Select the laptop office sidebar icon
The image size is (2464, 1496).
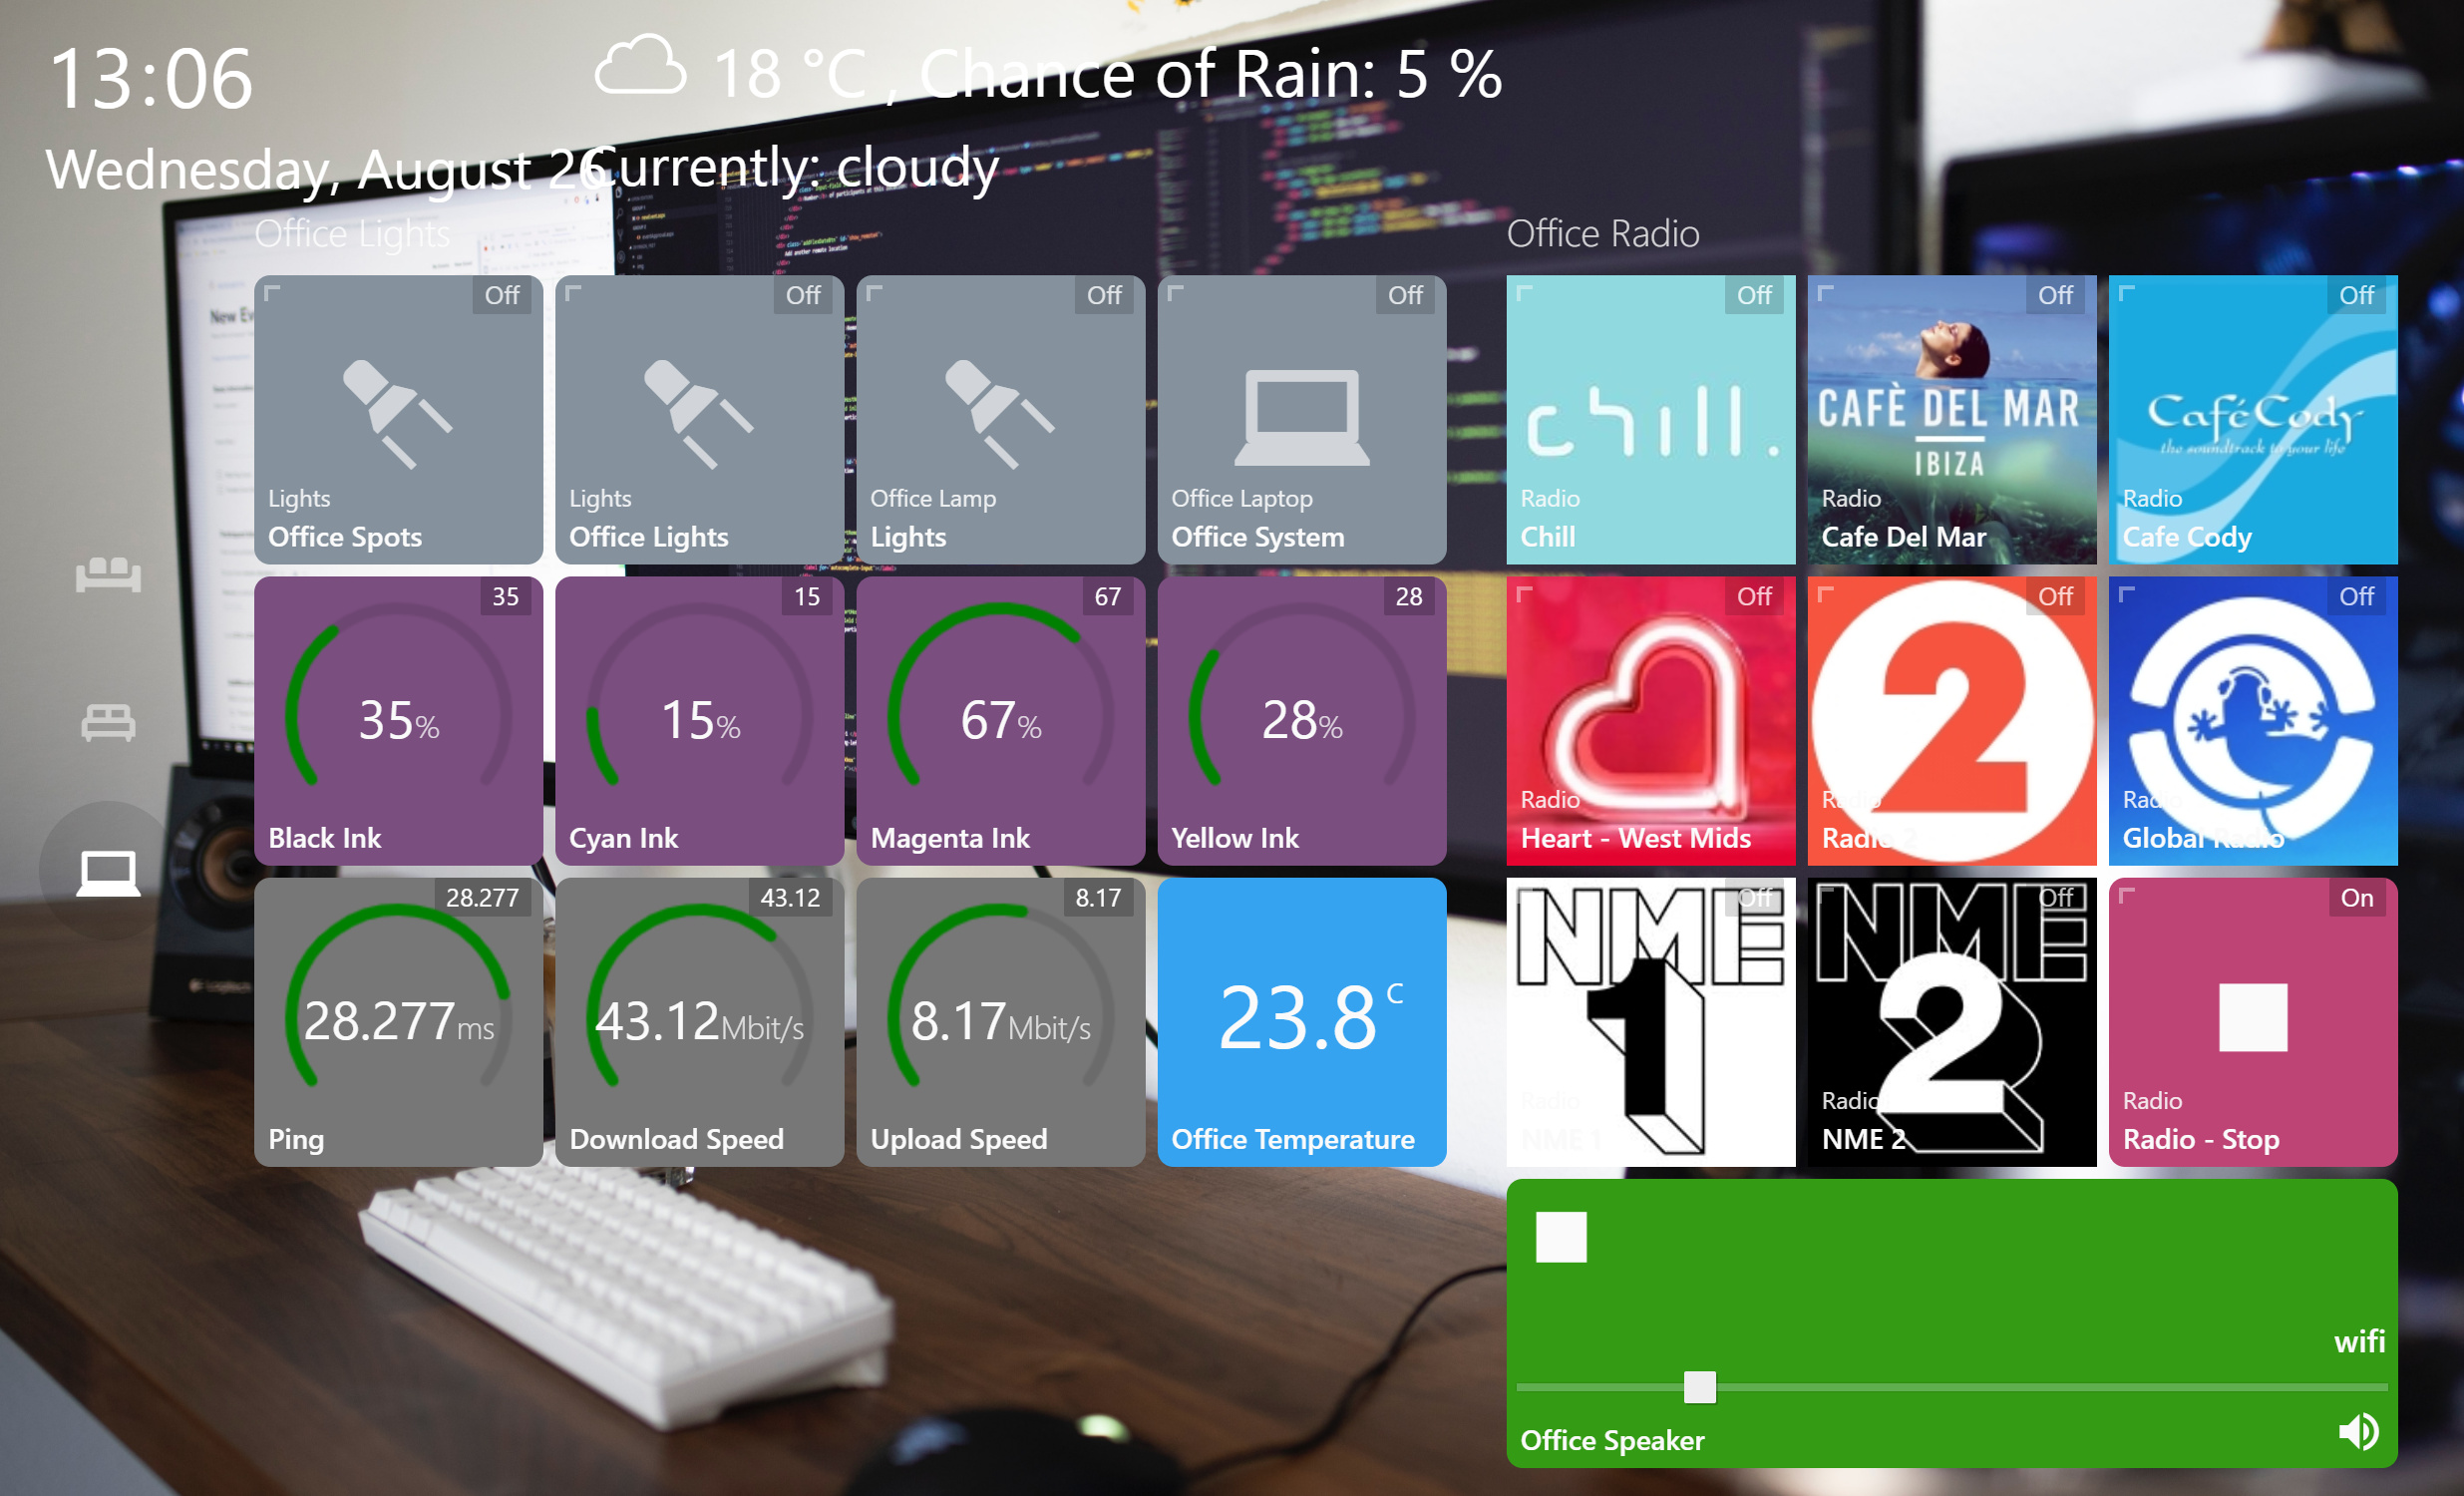108,872
